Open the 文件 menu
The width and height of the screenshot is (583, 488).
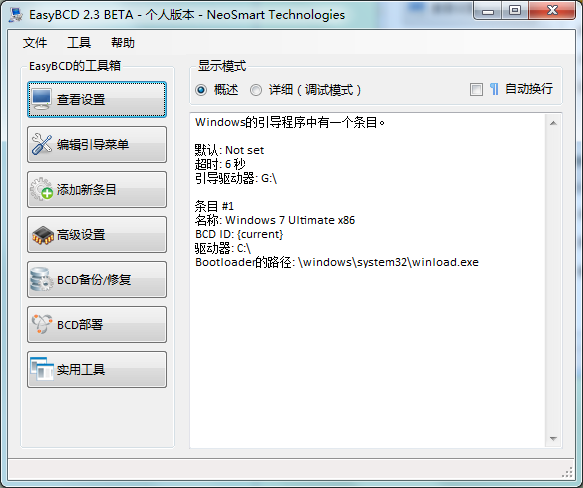point(35,43)
